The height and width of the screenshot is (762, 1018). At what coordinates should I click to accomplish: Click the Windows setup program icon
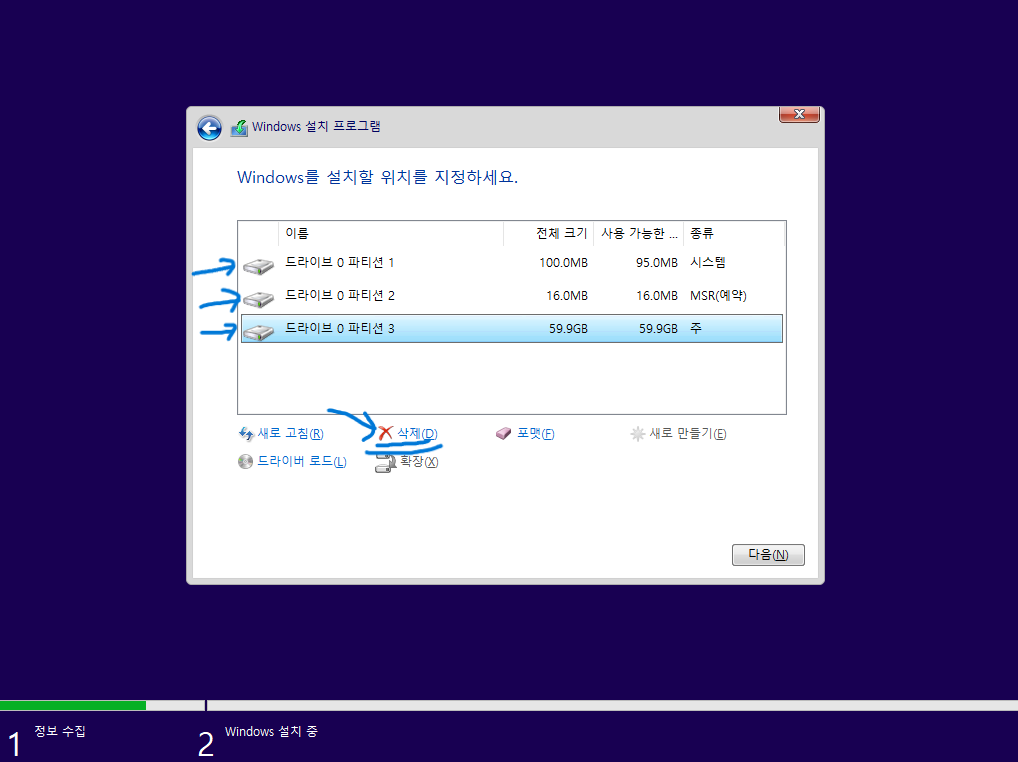(239, 128)
